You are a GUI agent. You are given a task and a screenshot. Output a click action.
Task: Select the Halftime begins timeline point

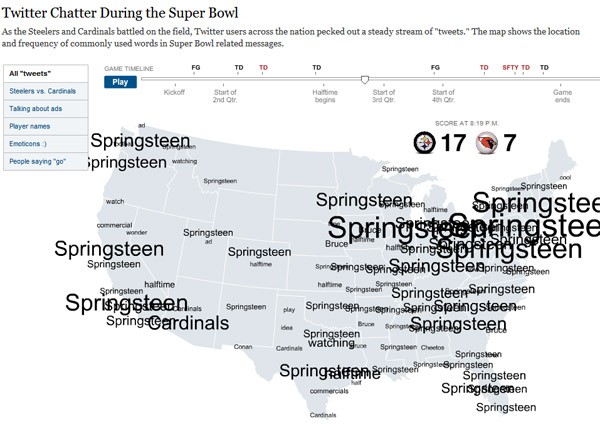(324, 96)
